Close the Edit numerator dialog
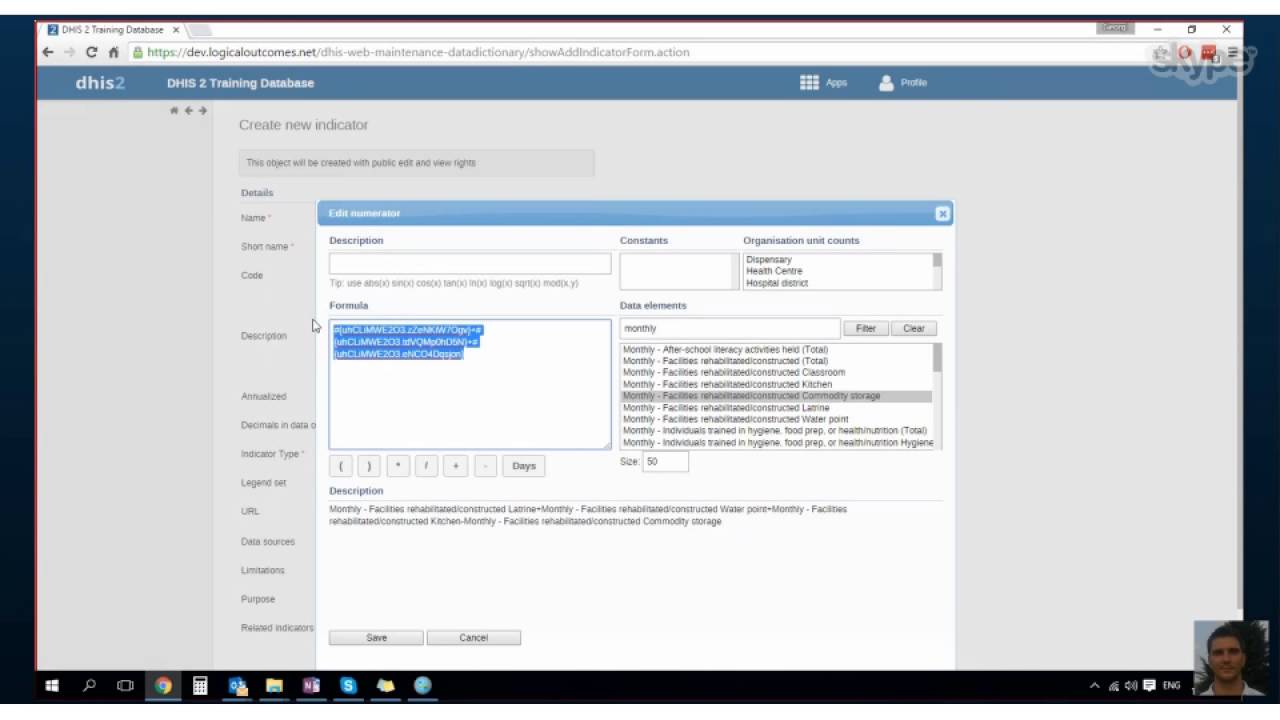Viewport: 1280px width, 720px height. [942, 213]
